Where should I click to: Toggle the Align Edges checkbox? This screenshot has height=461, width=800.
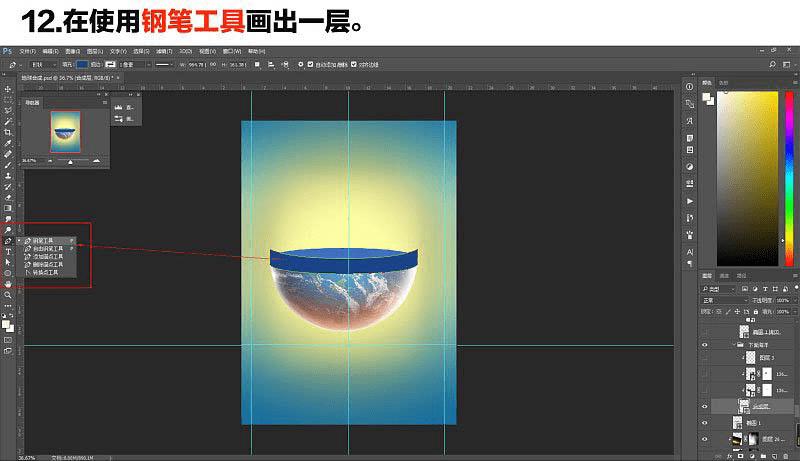click(x=354, y=65)
